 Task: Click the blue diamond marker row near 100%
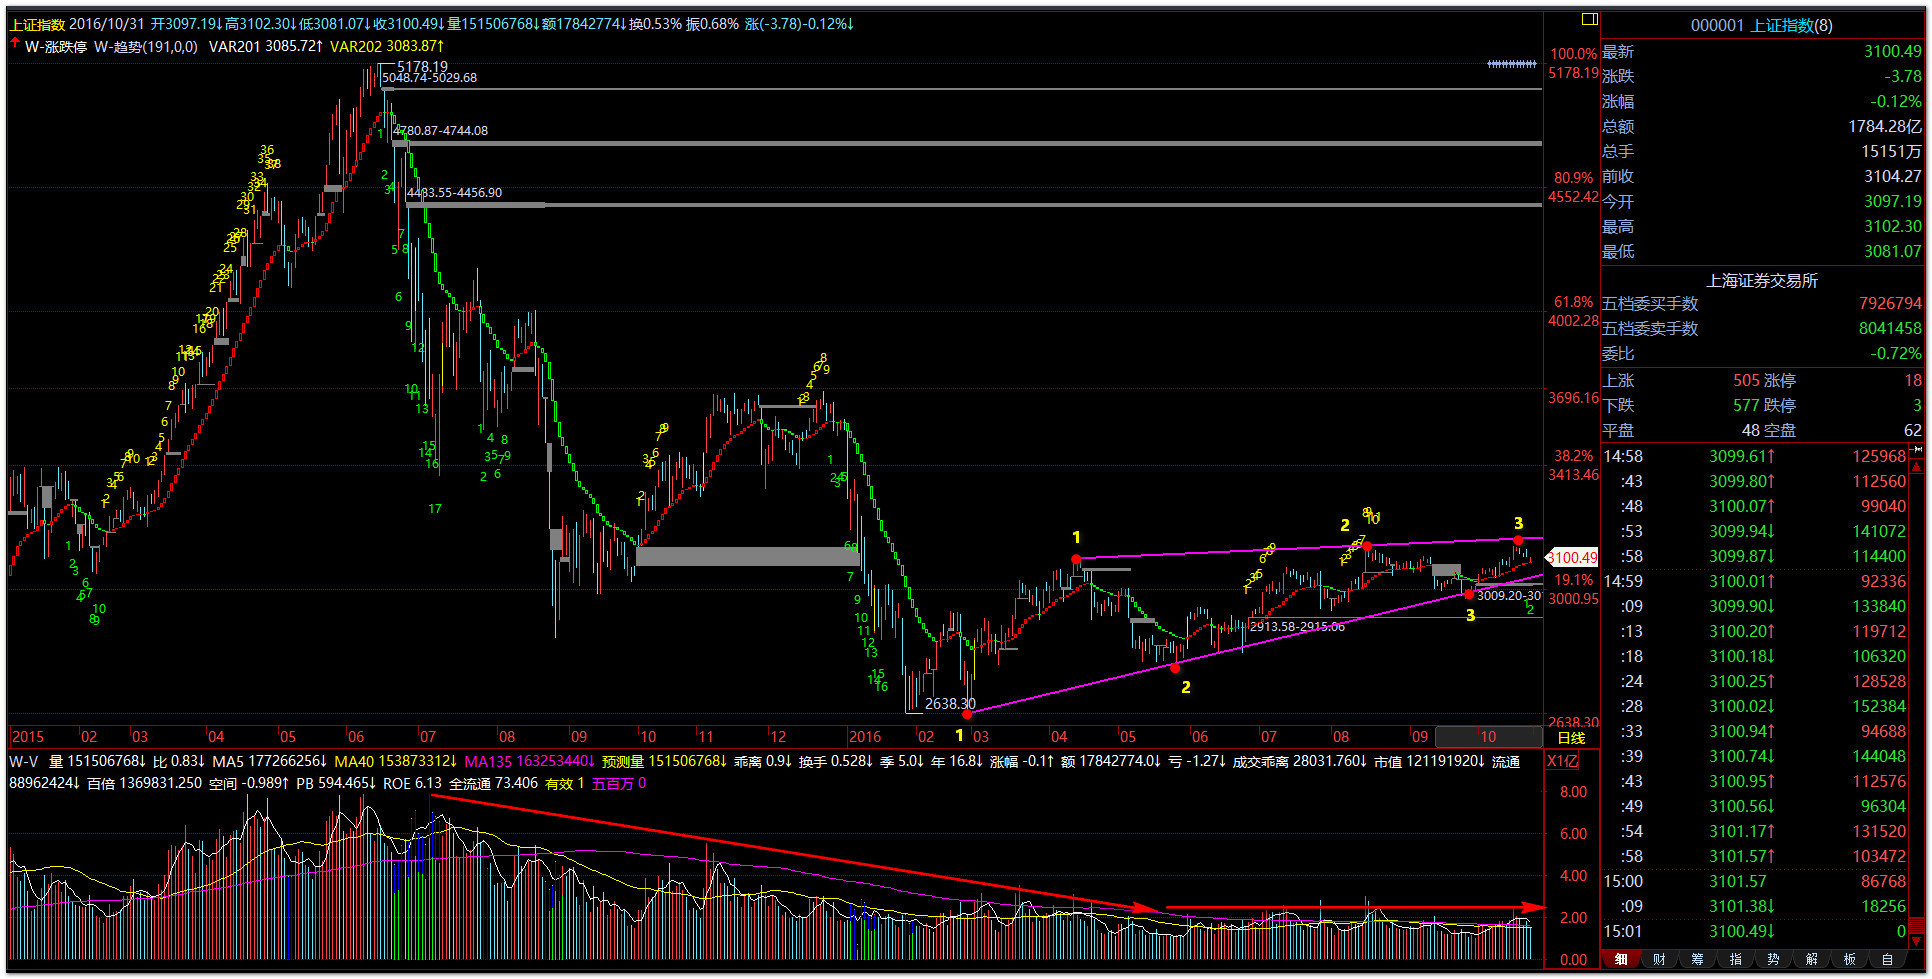tap(1511, 64)
